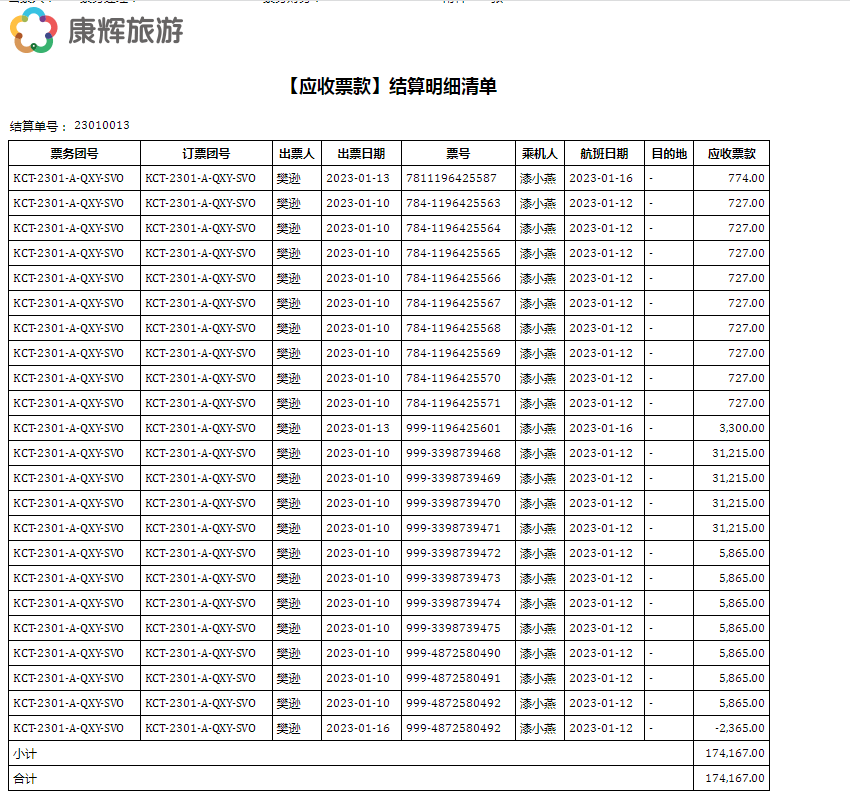Select the 目的地 column header

[x=668, y=154]
